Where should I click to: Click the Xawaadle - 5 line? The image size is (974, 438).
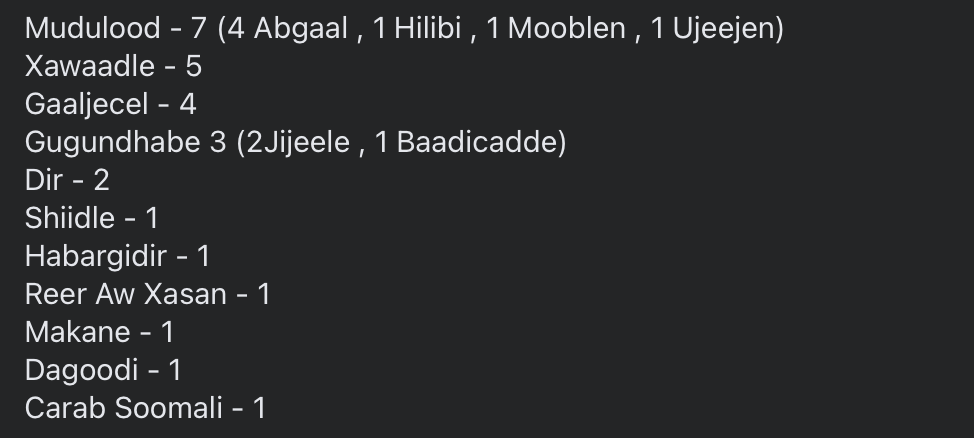[x=113, y=66]
